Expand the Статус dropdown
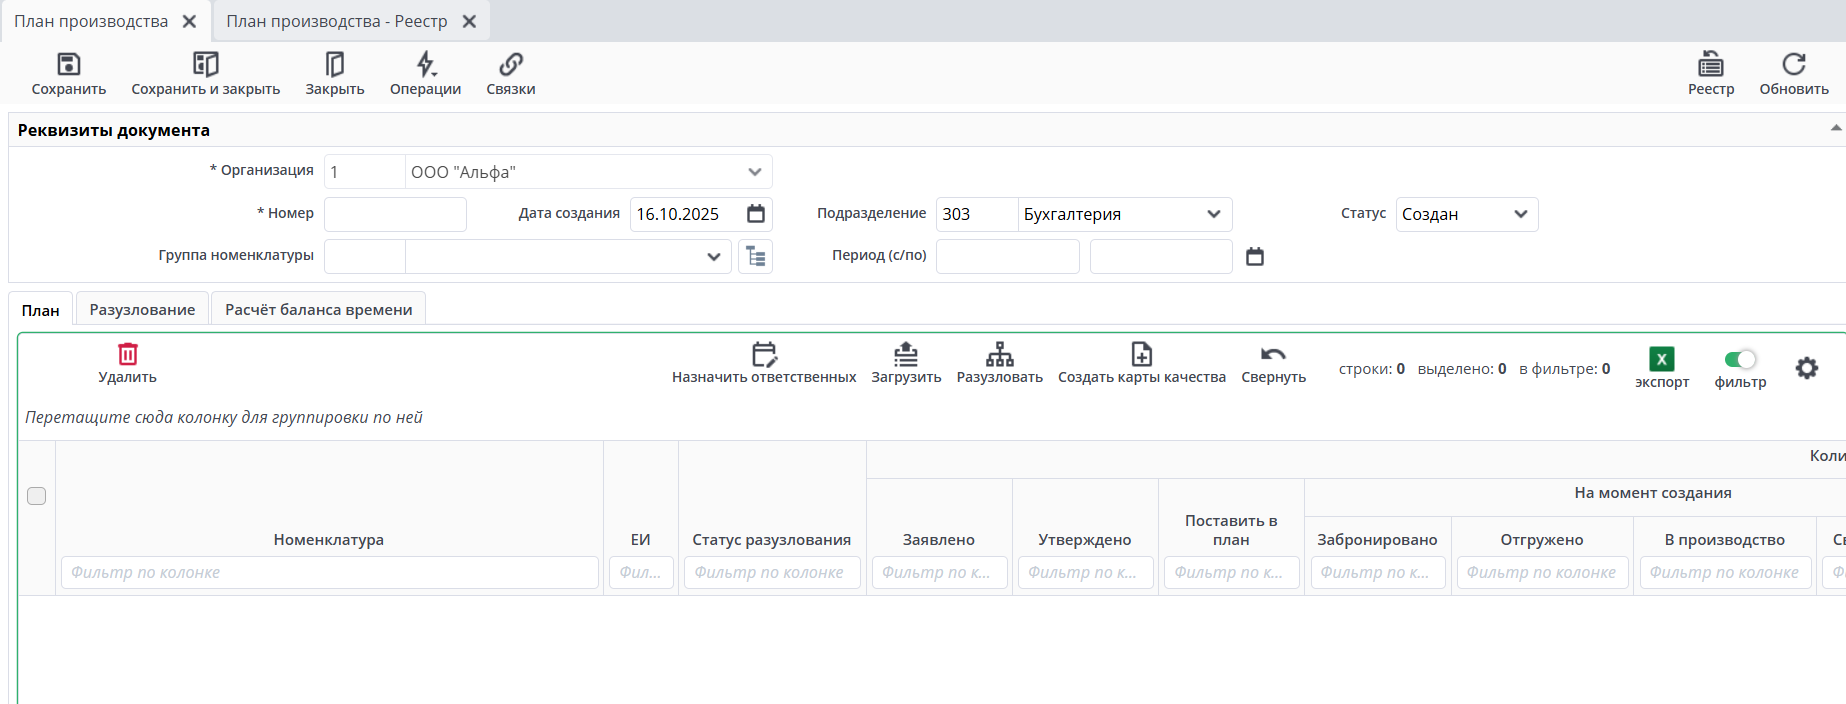The width and height of the screenshot is (1846, 704). [x=1520, y=214]
